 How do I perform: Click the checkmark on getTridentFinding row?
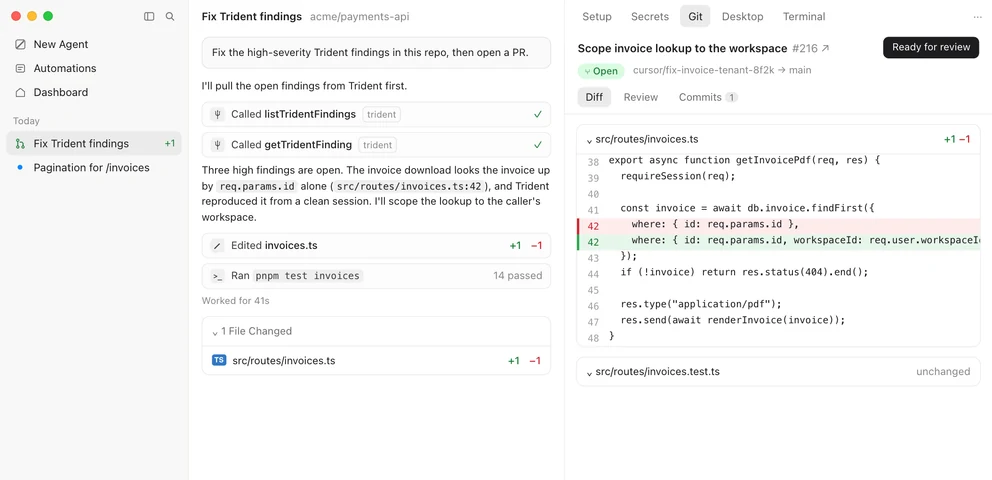click(x=538, y=145)
